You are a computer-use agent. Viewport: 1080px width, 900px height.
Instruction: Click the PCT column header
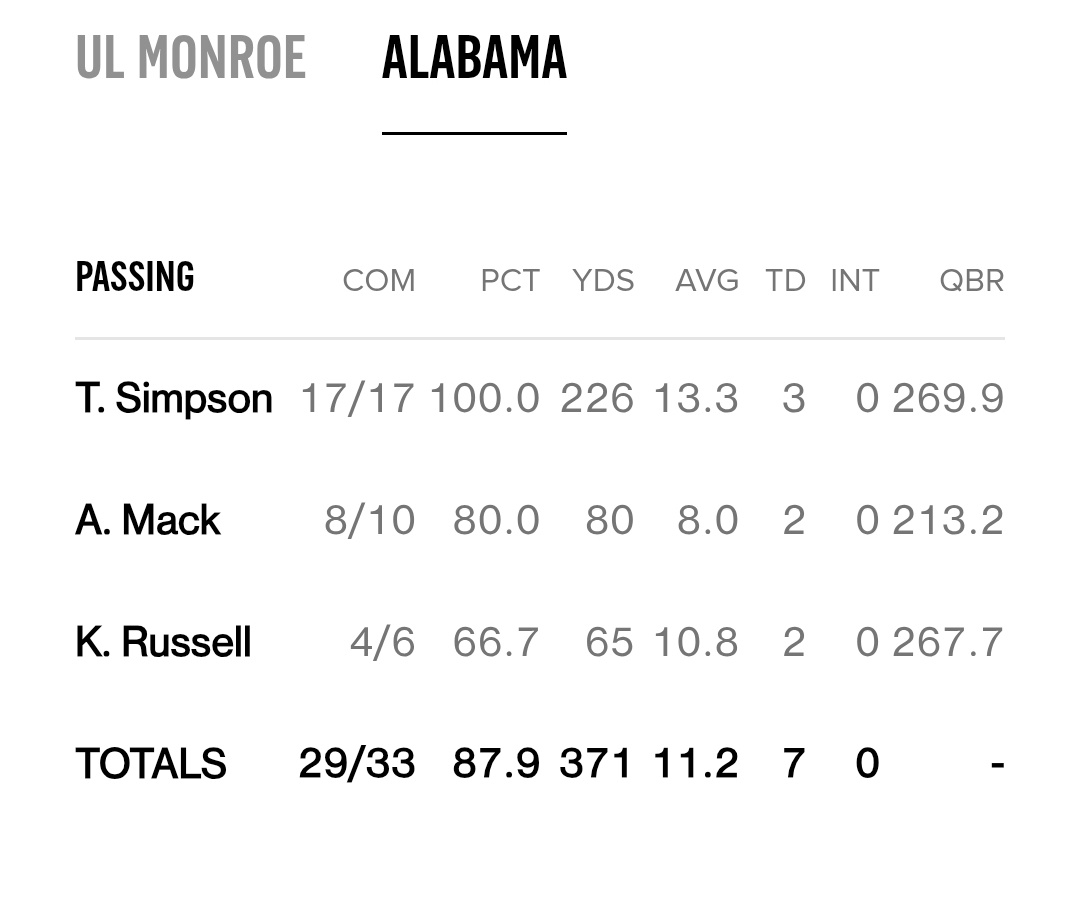510,281
